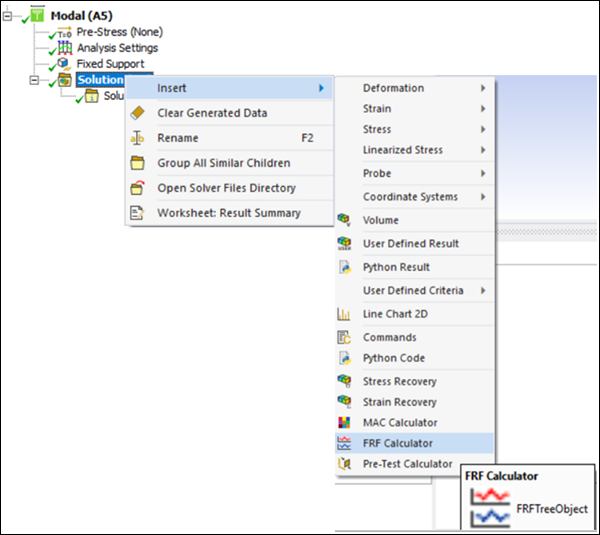Select Pre-Stress (None) tree item
Viewport: 600px width, 535px height.
pyautogui.click(x=119, y=32)
